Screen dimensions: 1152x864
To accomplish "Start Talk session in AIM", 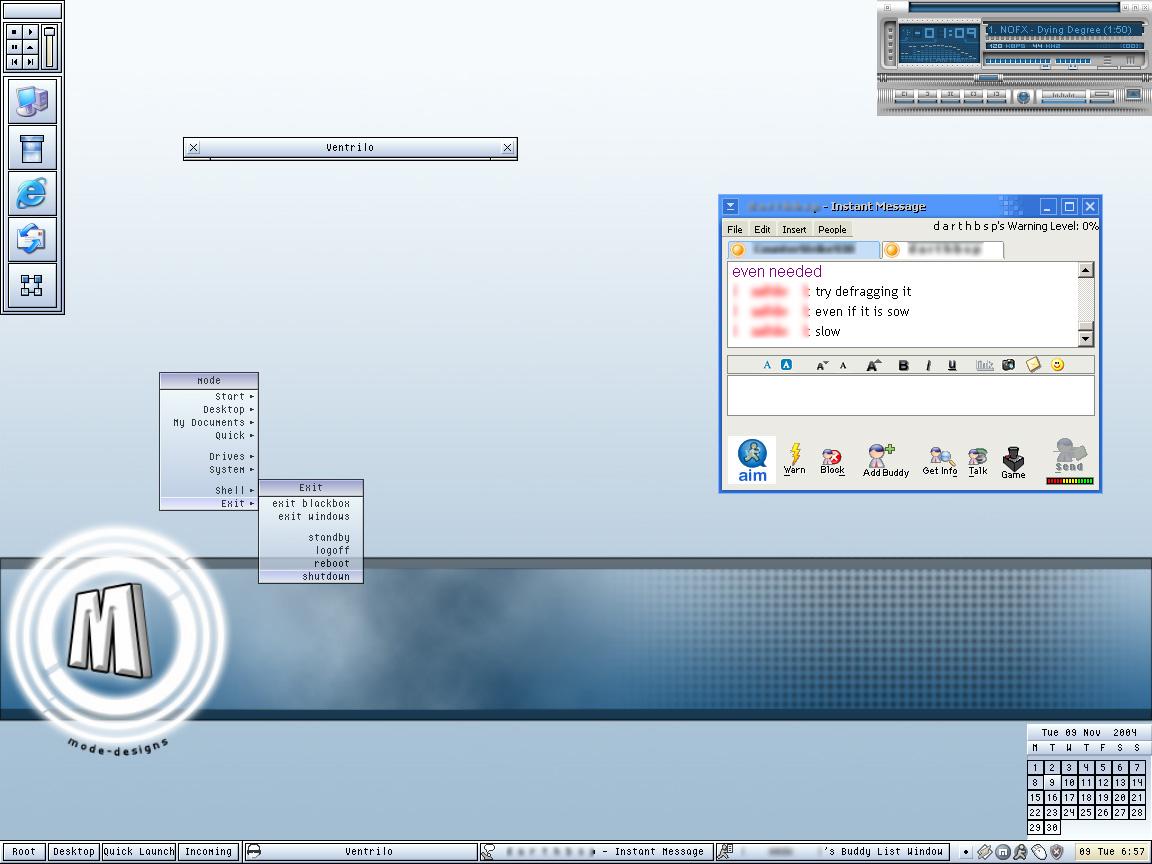I will click(978, 461).
